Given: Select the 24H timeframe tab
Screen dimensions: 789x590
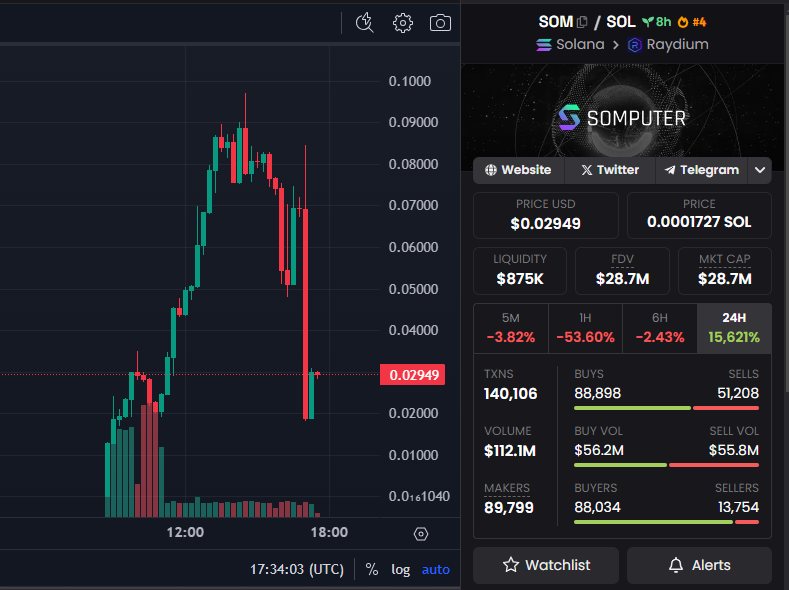Looking at the screenshot, I should 734,328.
